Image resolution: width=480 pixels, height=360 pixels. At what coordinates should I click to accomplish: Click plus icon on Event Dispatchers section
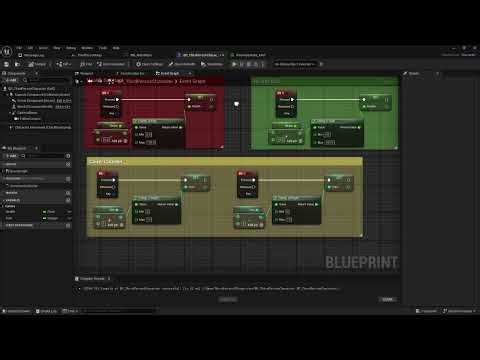coord(68,226)
